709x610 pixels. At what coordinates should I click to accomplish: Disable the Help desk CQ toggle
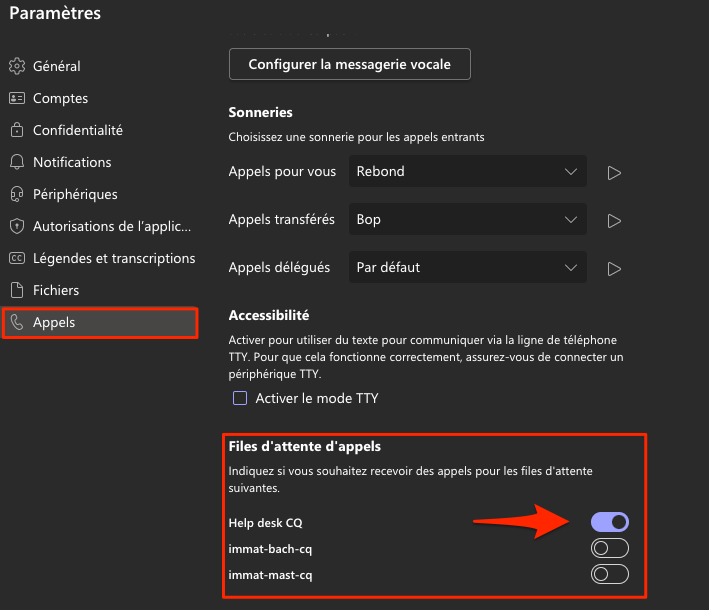[610, 522]
